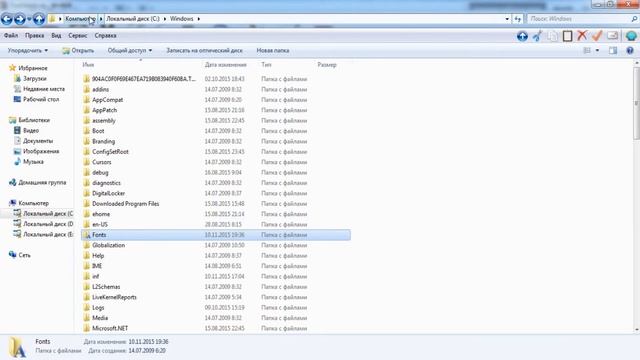Click the Открыть button
Screen dimensions: 640x360
(x=78, y=51)
